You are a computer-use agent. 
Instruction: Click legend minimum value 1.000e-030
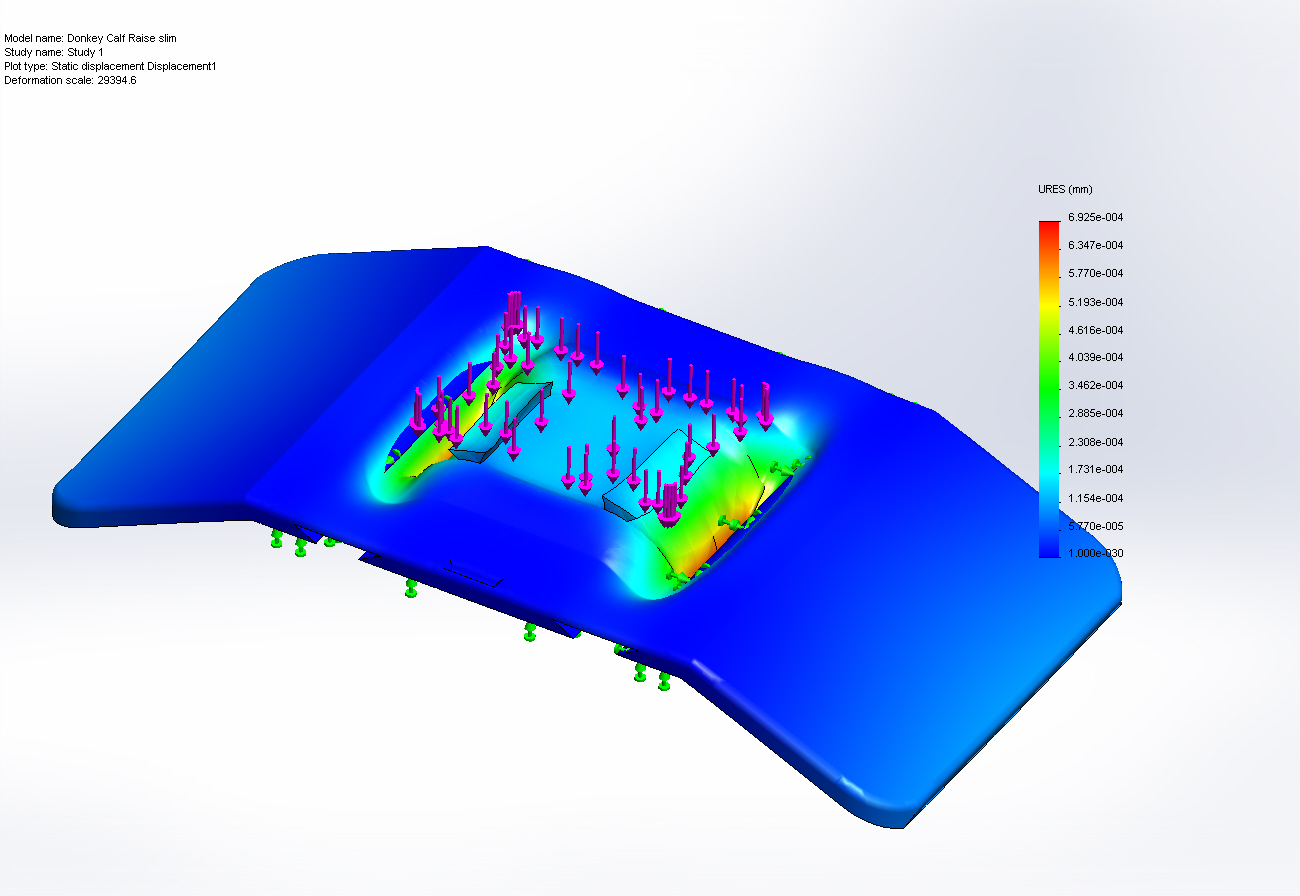coord(1095,553)
